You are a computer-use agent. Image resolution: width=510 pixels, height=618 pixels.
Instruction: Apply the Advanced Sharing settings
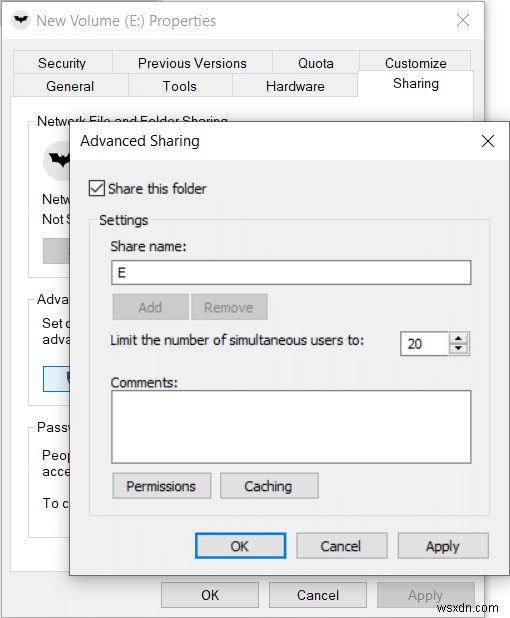click(x=443, y=546)
